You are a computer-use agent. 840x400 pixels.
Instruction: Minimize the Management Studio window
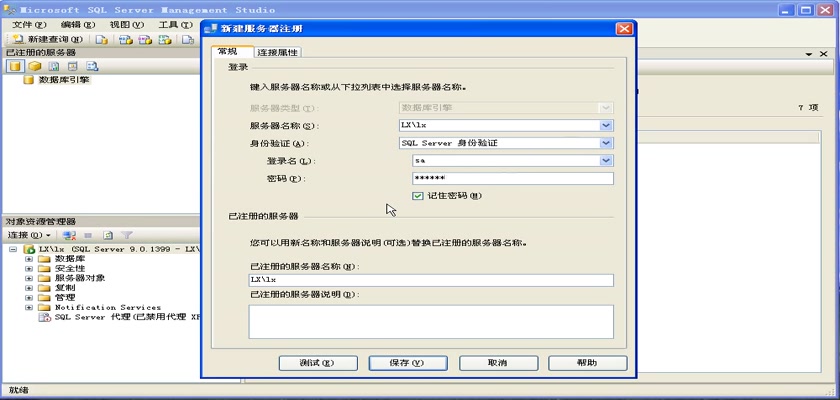click(x=787, y=10)
